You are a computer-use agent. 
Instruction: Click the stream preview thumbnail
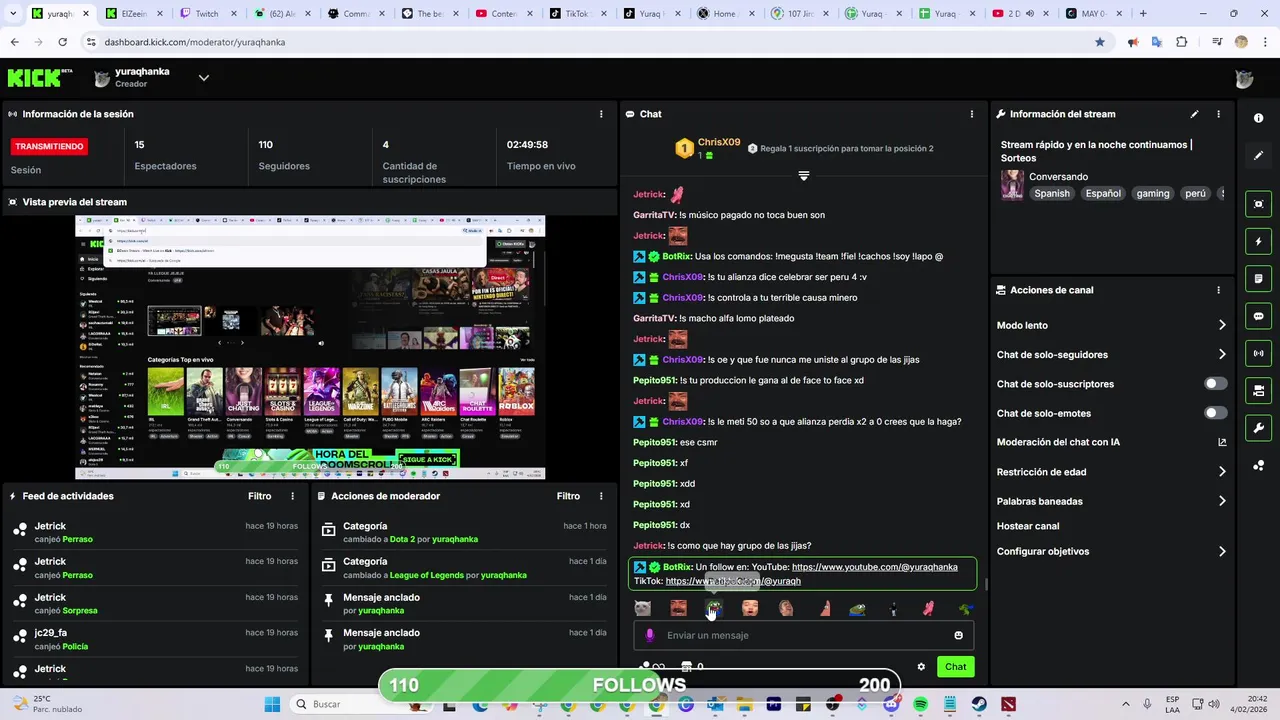pyautogui.click(x=310, y=348)
